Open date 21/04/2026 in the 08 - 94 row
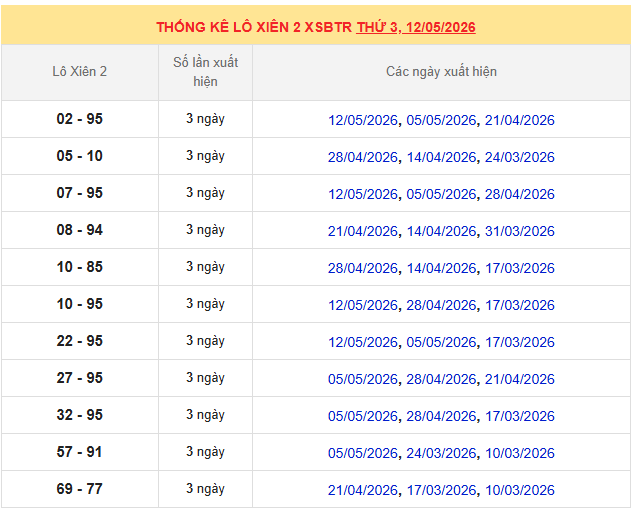This screenshot has height=513, width=640. [363, 231]
